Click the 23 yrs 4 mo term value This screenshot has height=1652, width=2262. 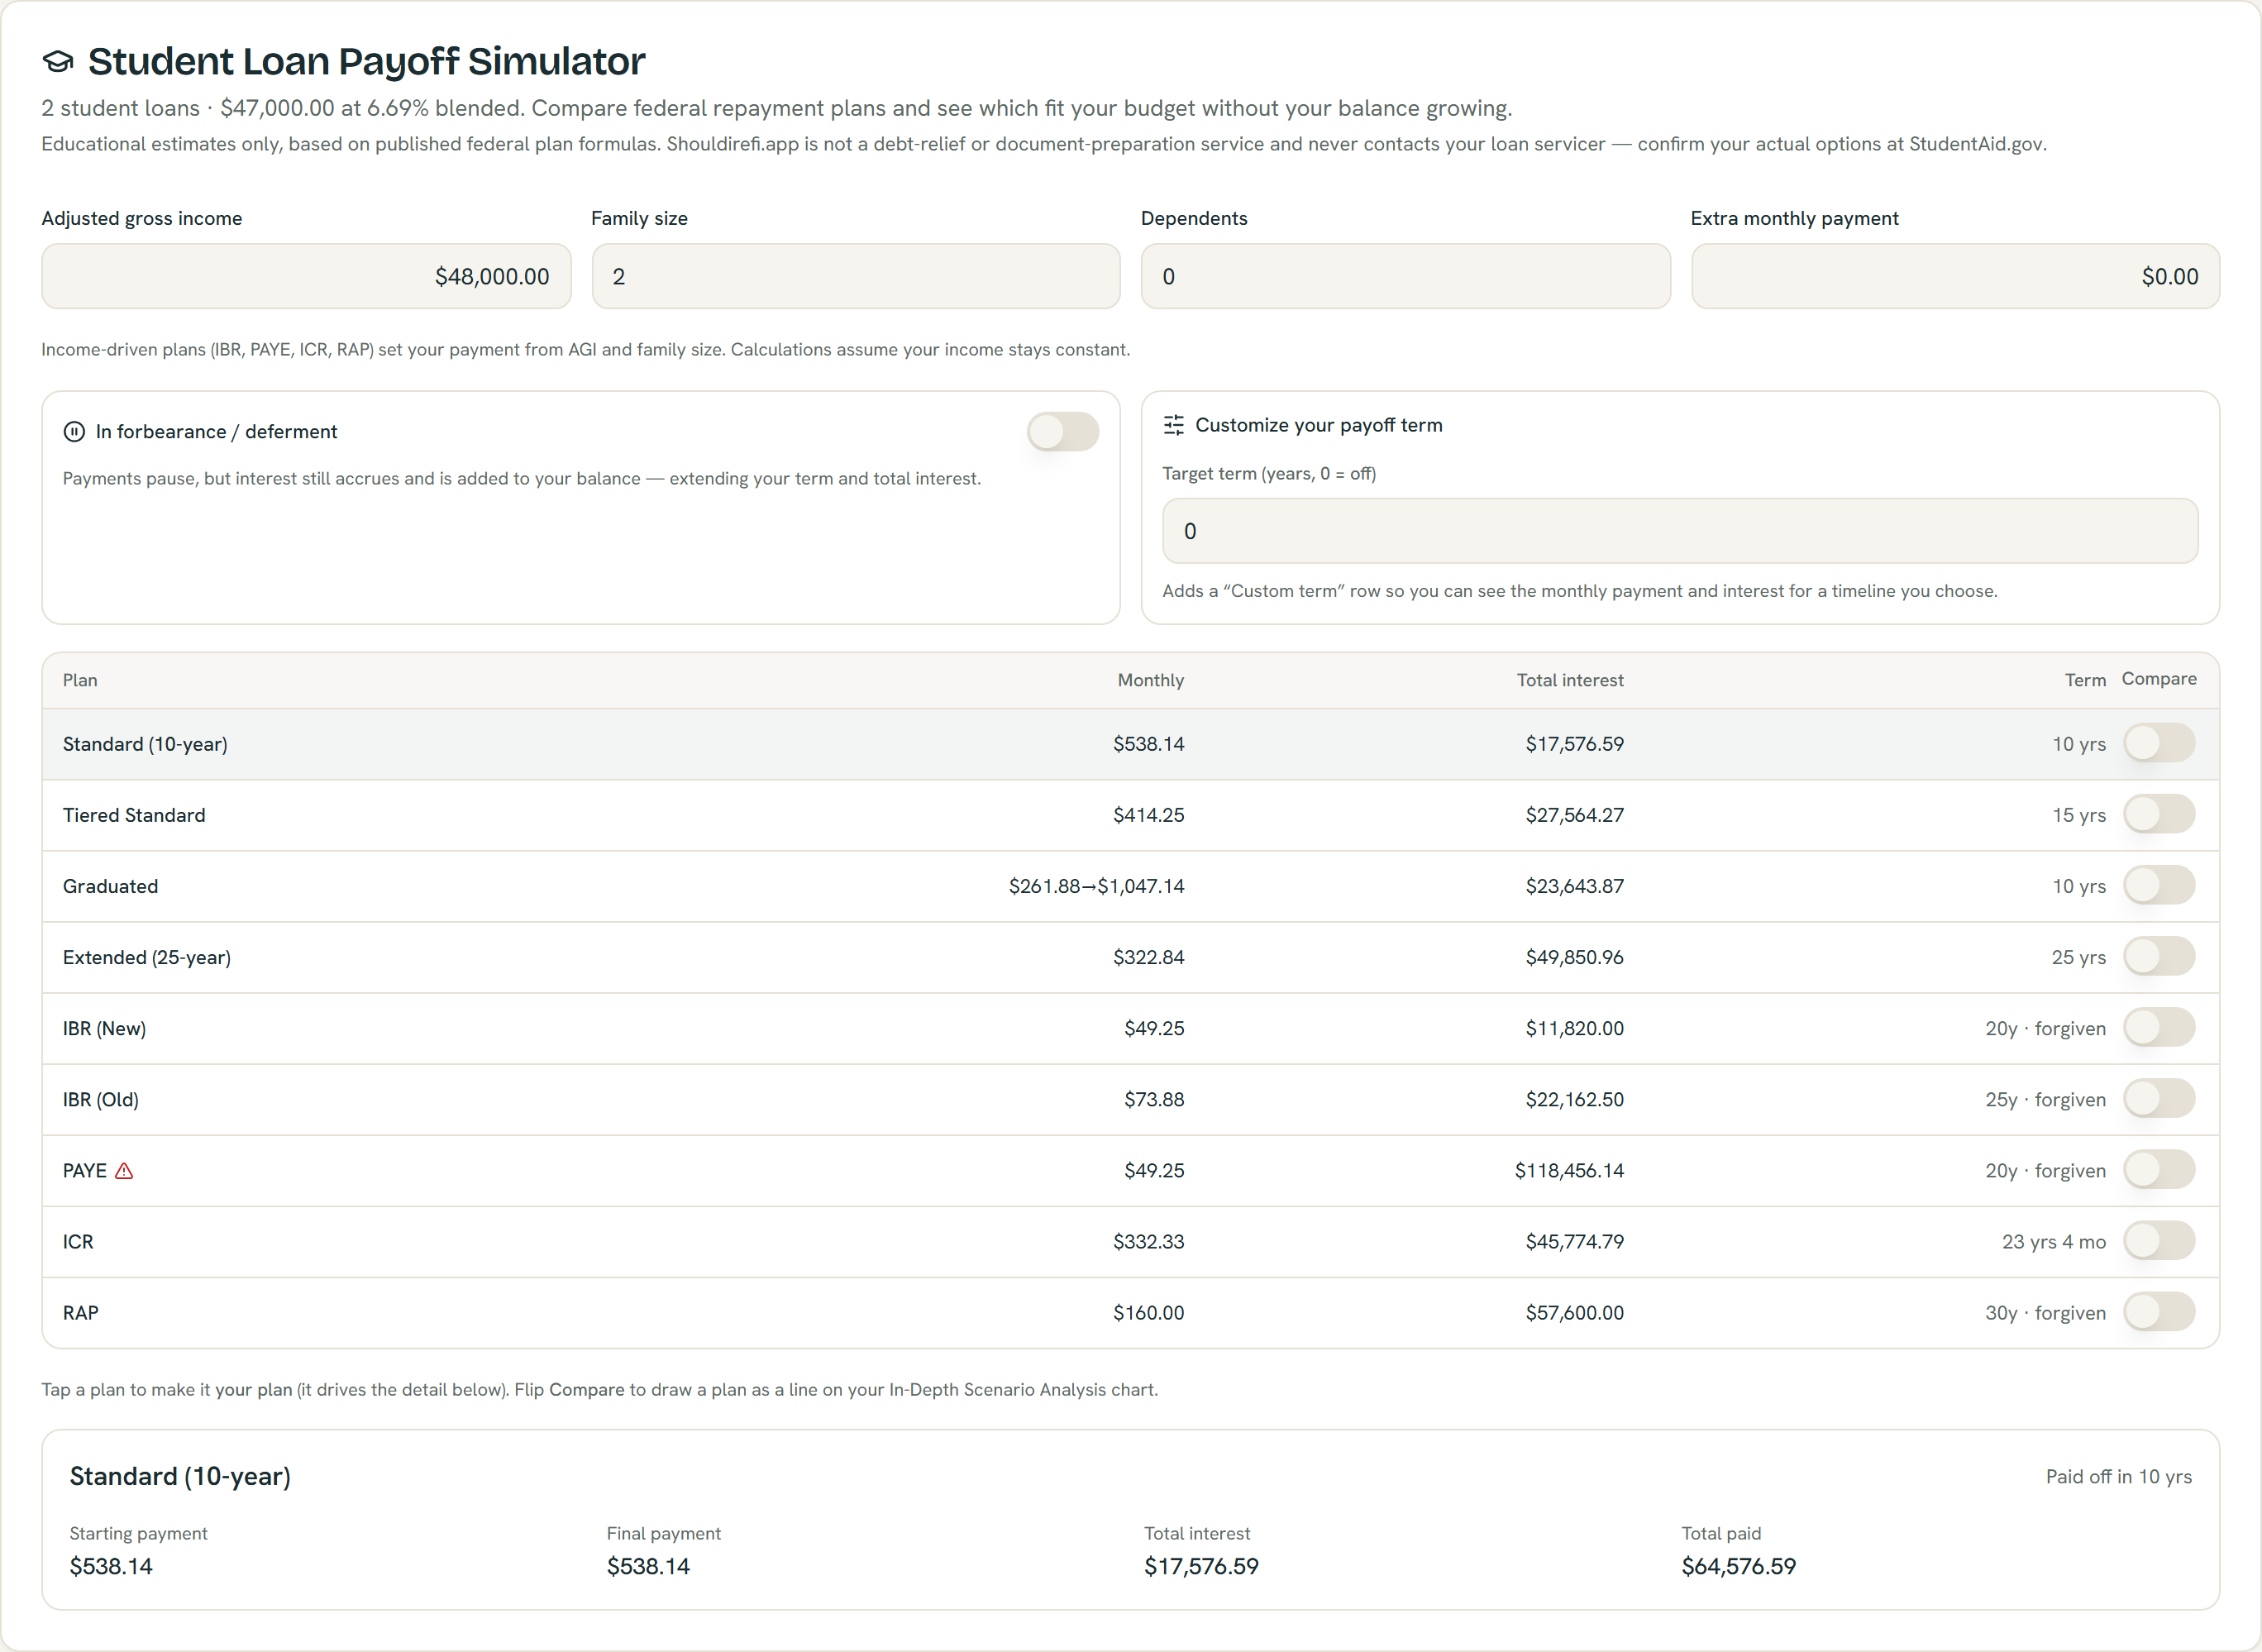[x=2053, y=1241]
